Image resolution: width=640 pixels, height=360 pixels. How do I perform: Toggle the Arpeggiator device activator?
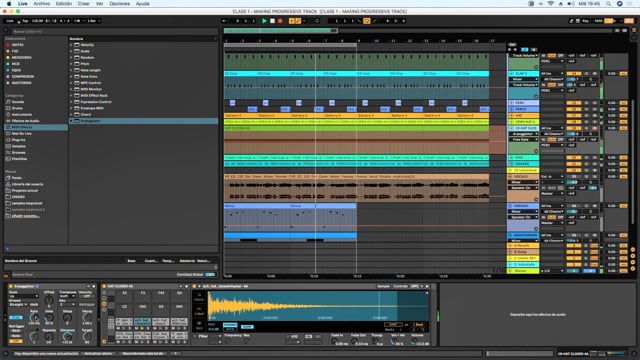point(11,286)
